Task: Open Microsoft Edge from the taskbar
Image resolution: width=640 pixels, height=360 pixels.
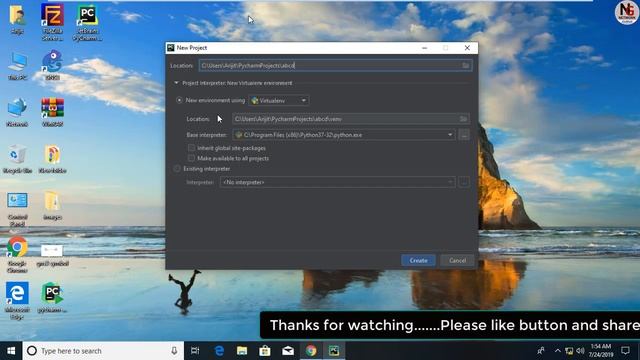Action: pyautogui.click(x=219, y=351)
